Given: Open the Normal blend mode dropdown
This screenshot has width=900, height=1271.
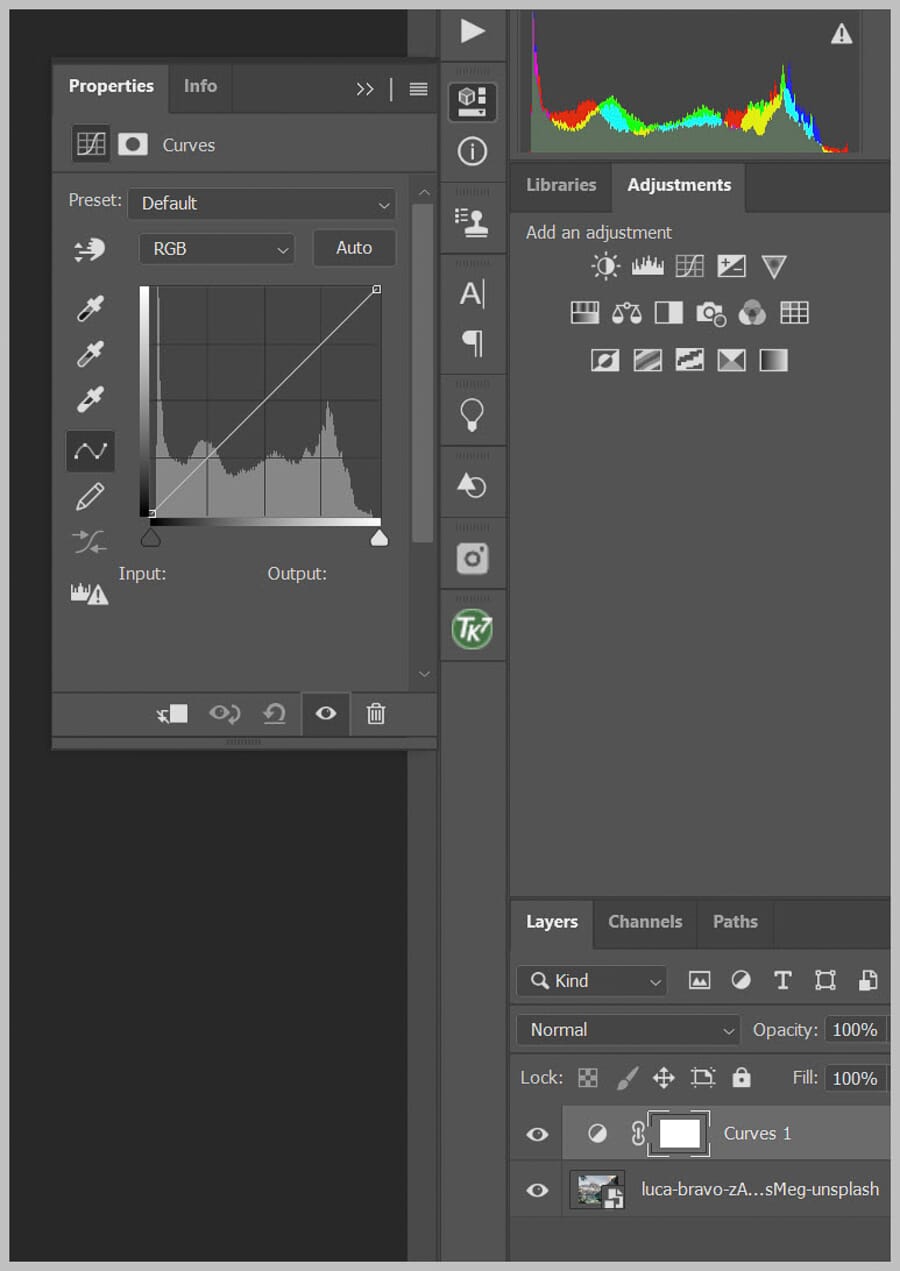Looking at the screenshot, I should [x=627, y=1029].
